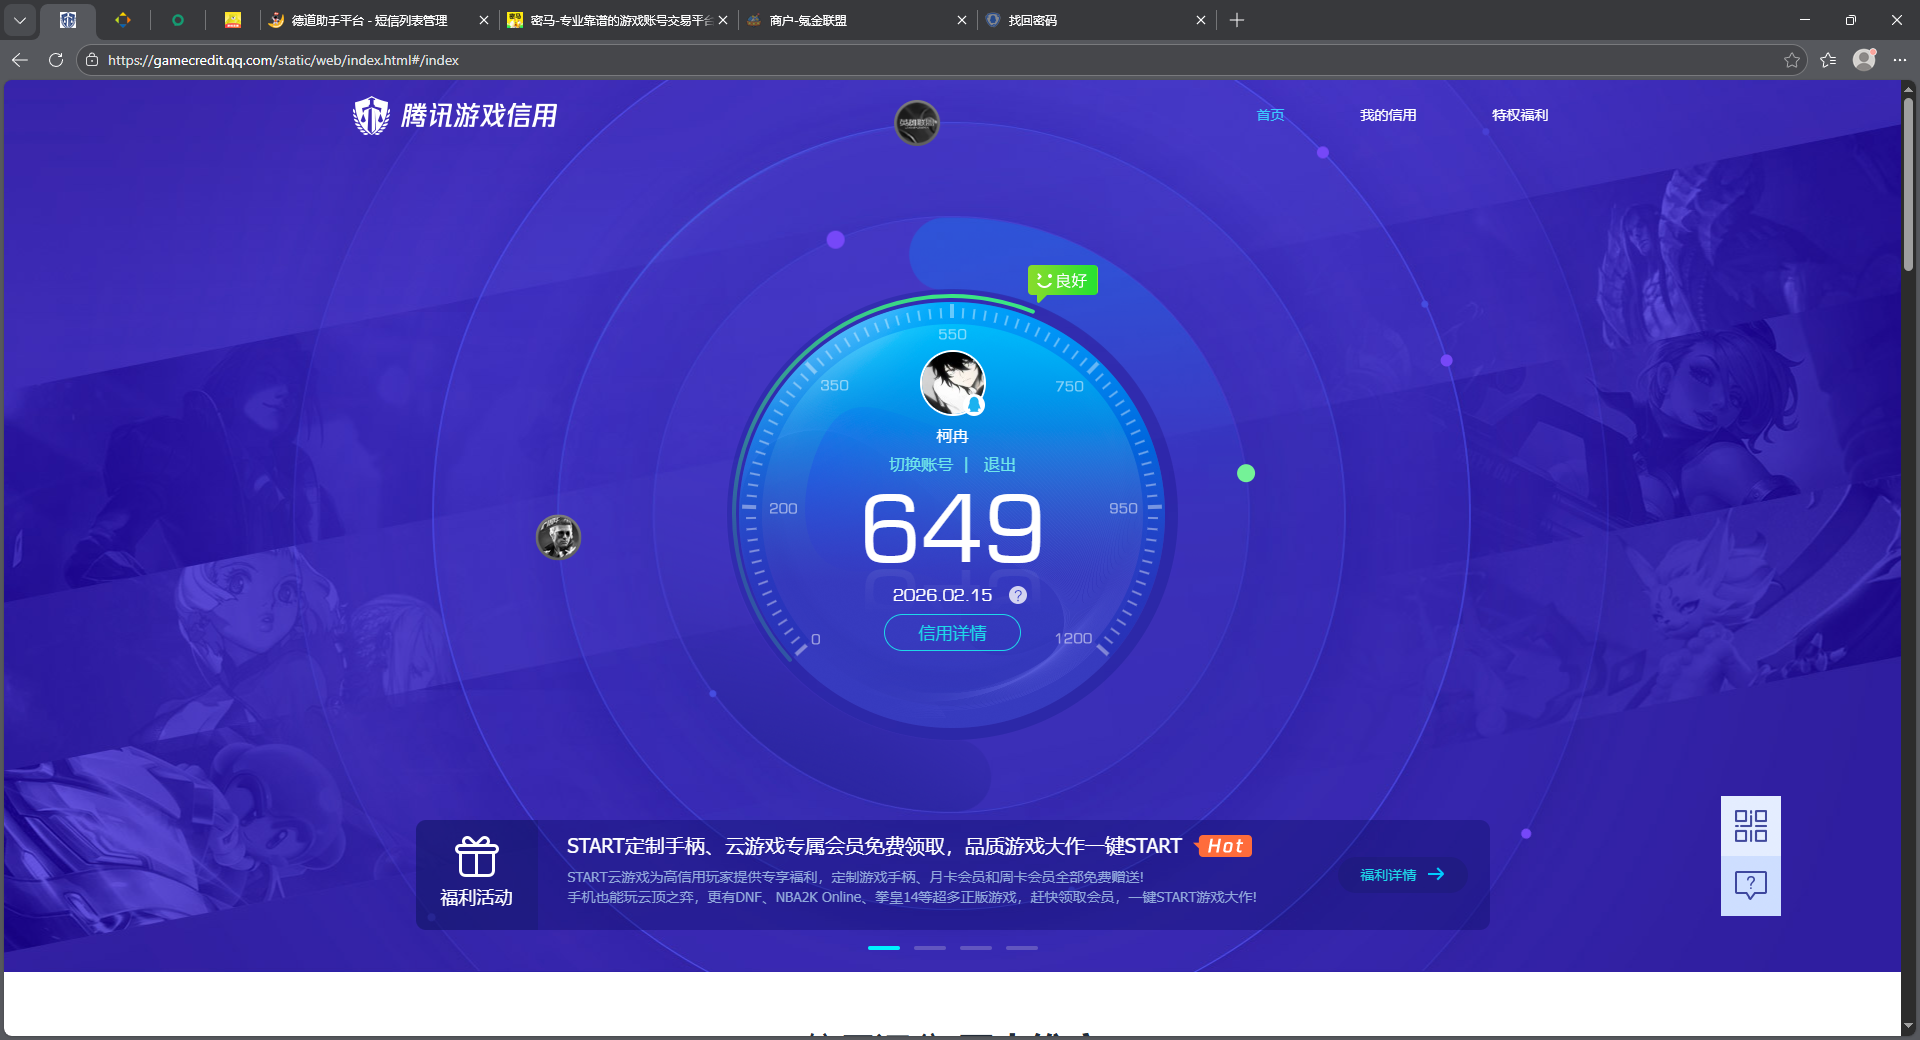Restore down the browser window
Viewport: 1920px width, 1040px height.
click(x=1851, y=20)
